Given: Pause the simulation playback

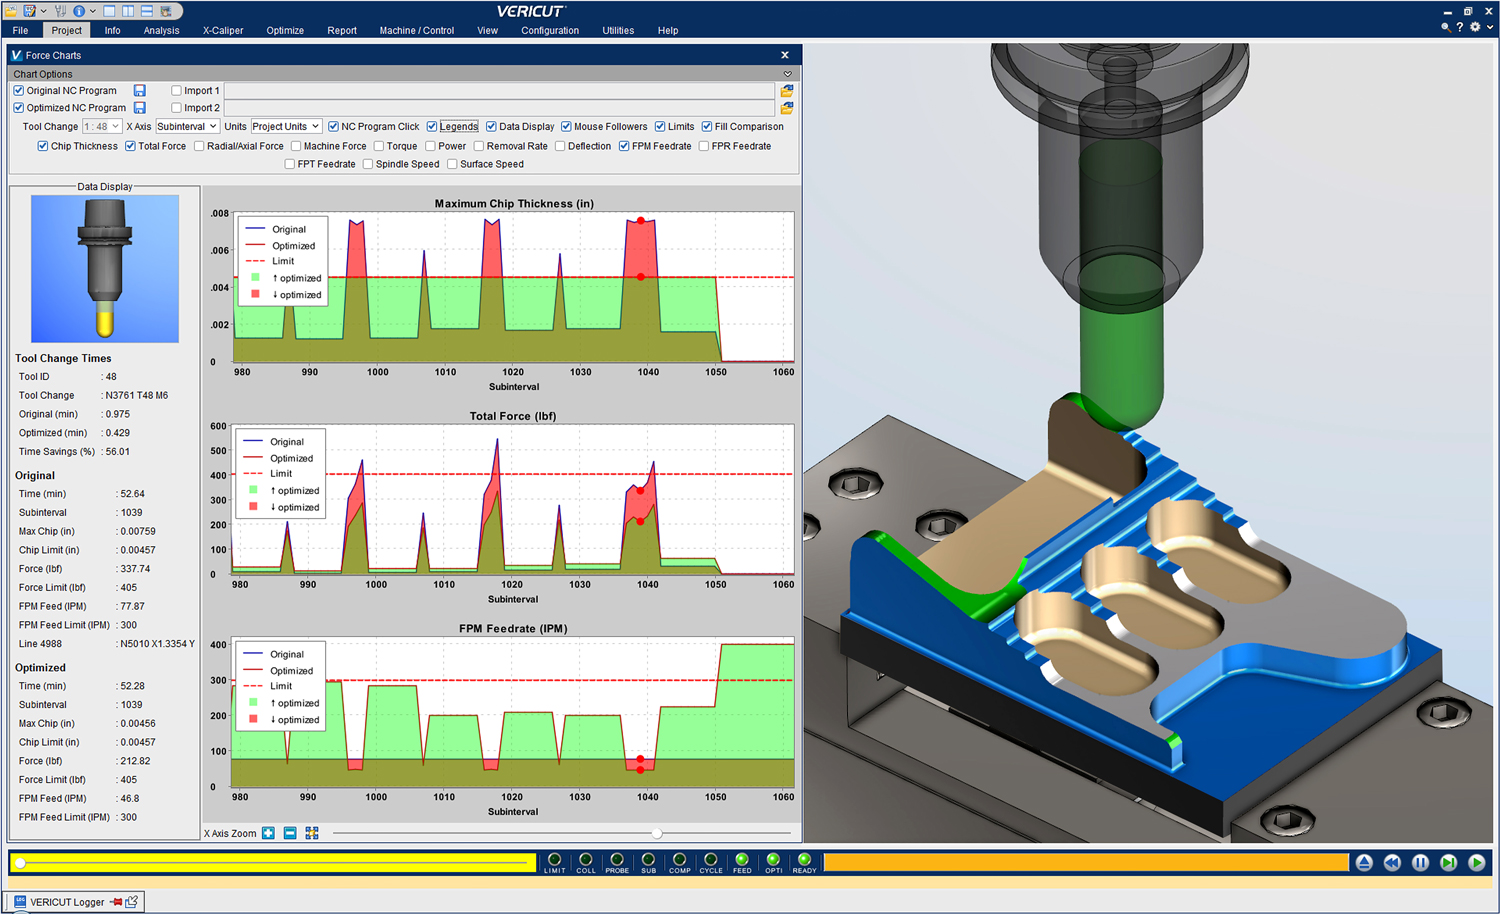Looking at the screenshot, I should coord(1419,862).
